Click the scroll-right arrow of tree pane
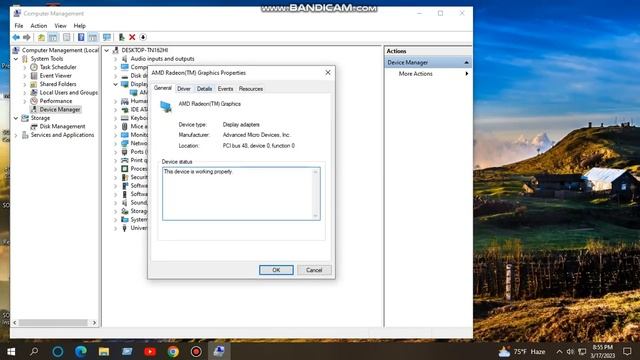The width and height of the screenshot is (640, 360). pyautogui.click(x=94, y=322)
